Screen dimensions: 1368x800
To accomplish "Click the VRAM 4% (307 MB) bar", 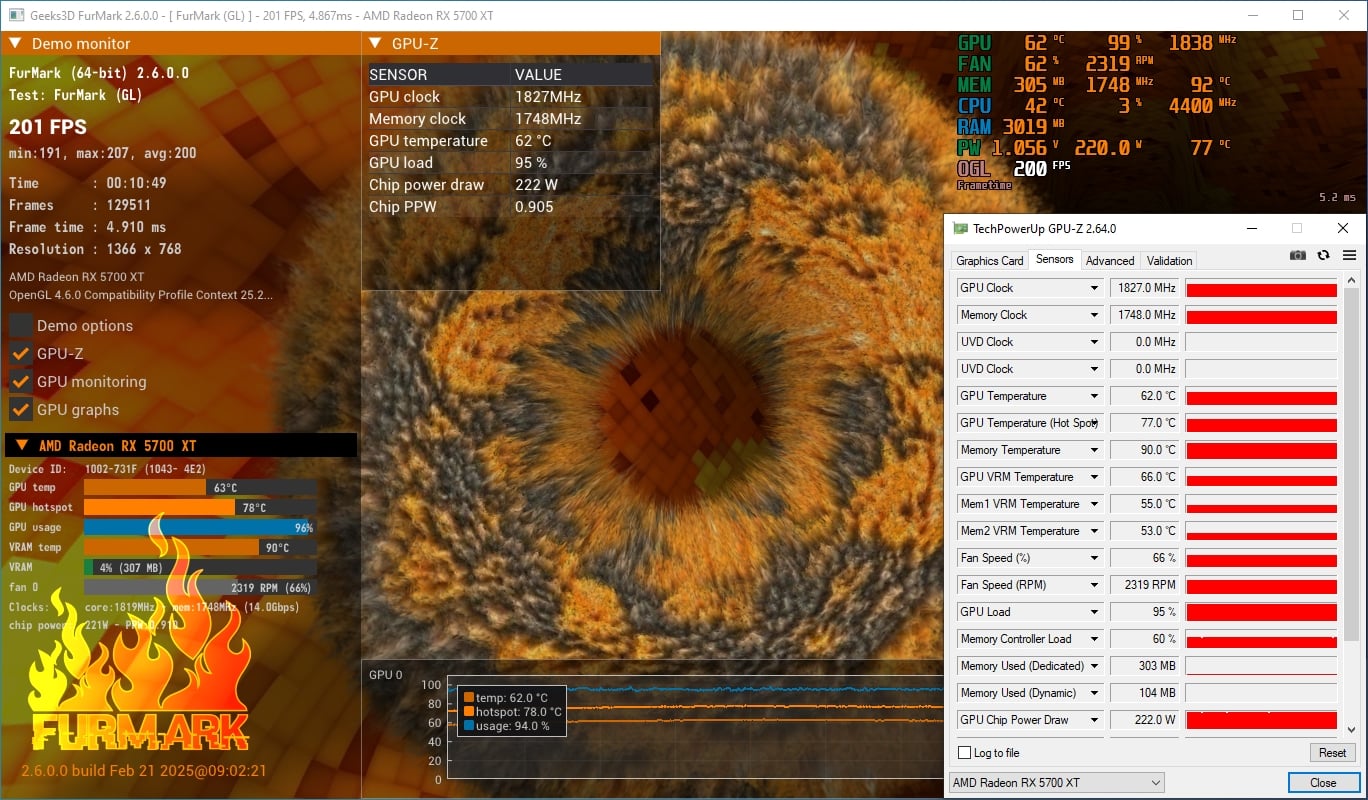I will coord(200,567).
